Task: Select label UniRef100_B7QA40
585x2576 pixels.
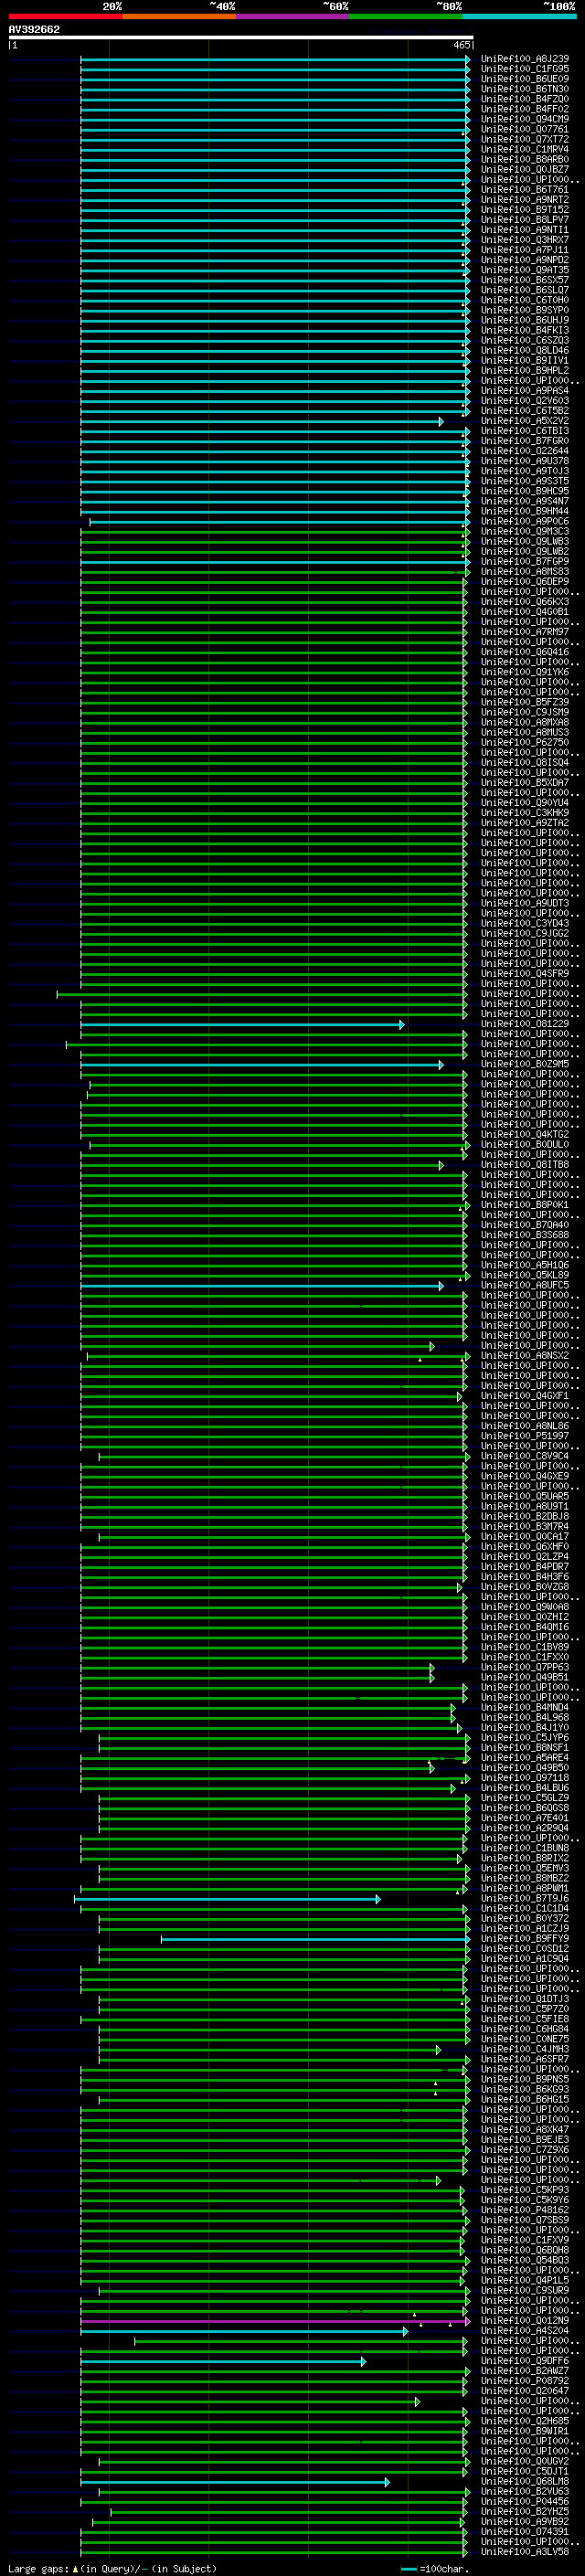Action: coord(525,1225)
